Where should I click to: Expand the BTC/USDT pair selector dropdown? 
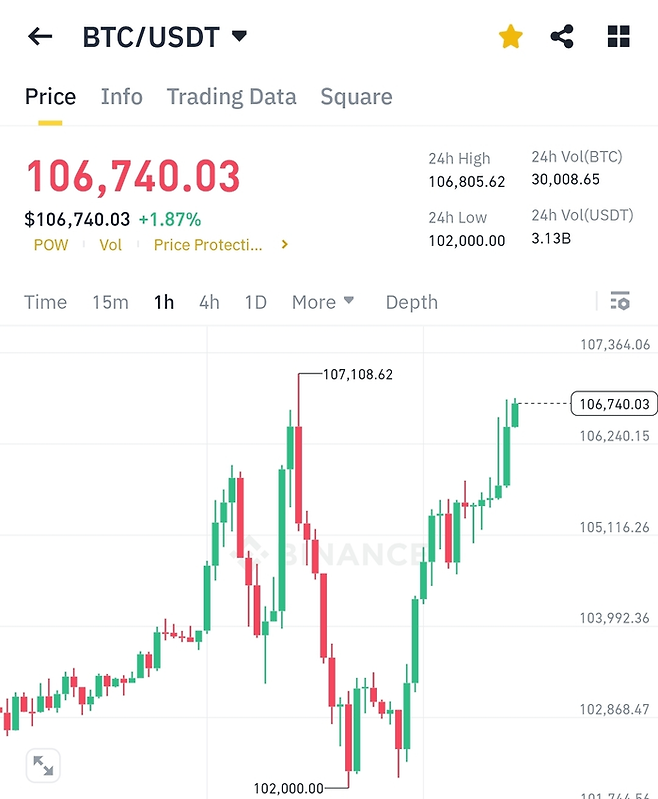point(239,37)
